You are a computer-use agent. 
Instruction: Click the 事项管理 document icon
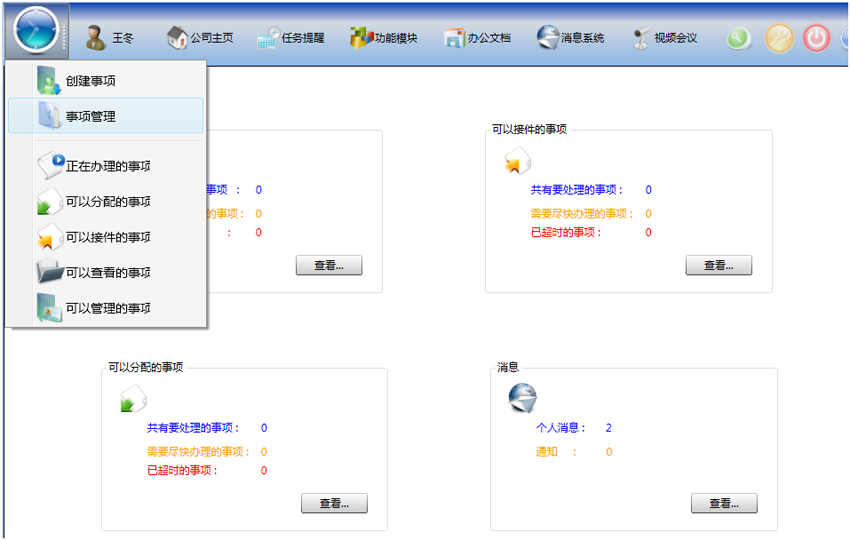[50, 115]
